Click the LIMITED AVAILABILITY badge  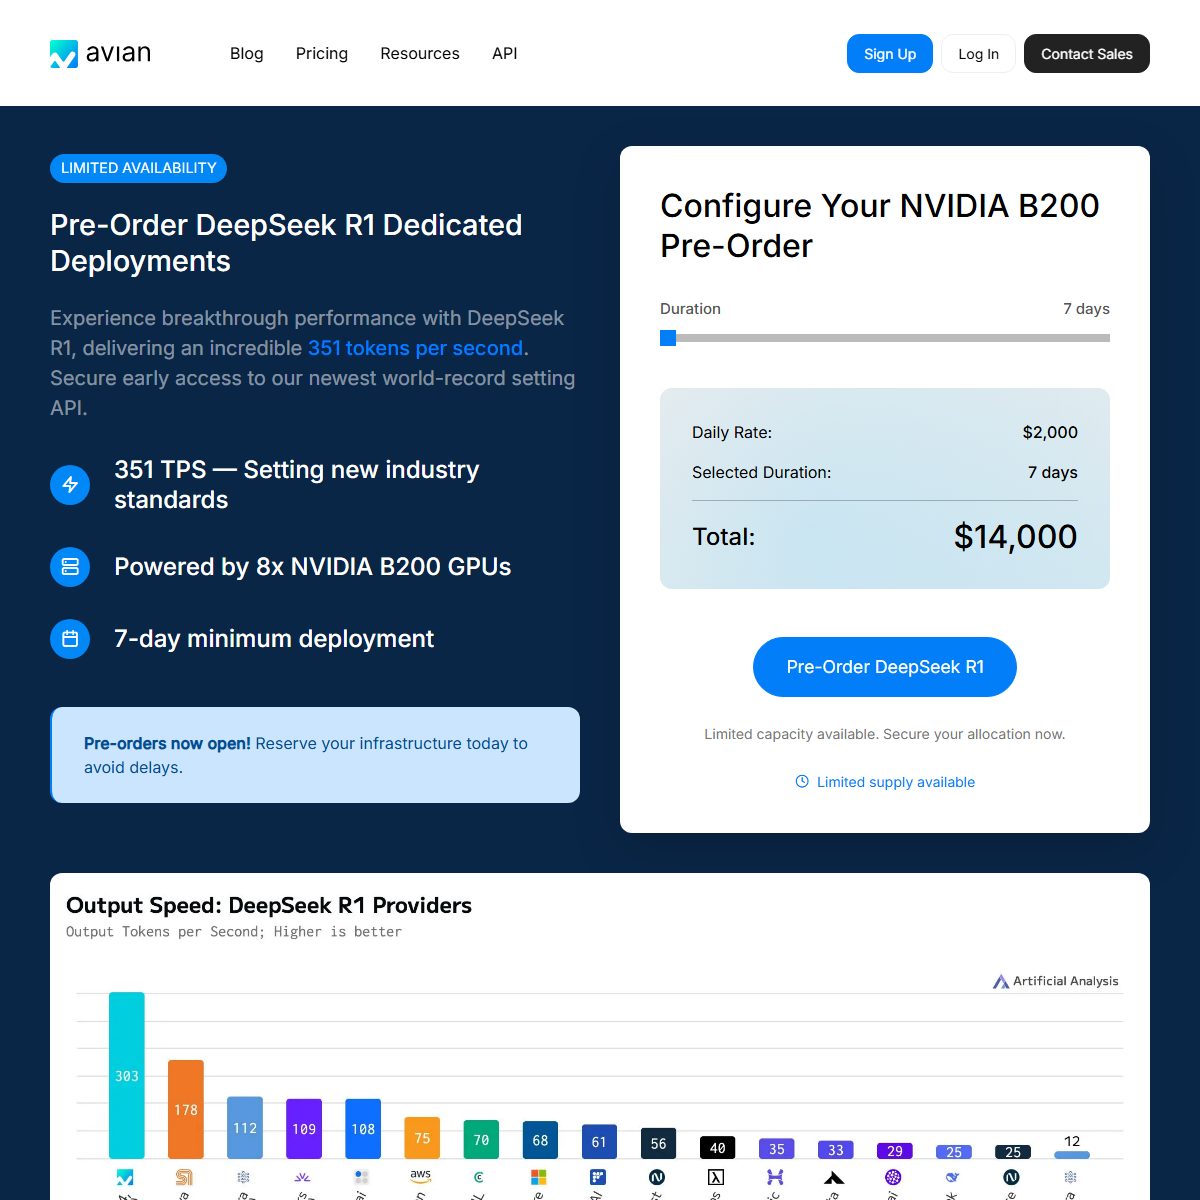[x=139, y=168]
